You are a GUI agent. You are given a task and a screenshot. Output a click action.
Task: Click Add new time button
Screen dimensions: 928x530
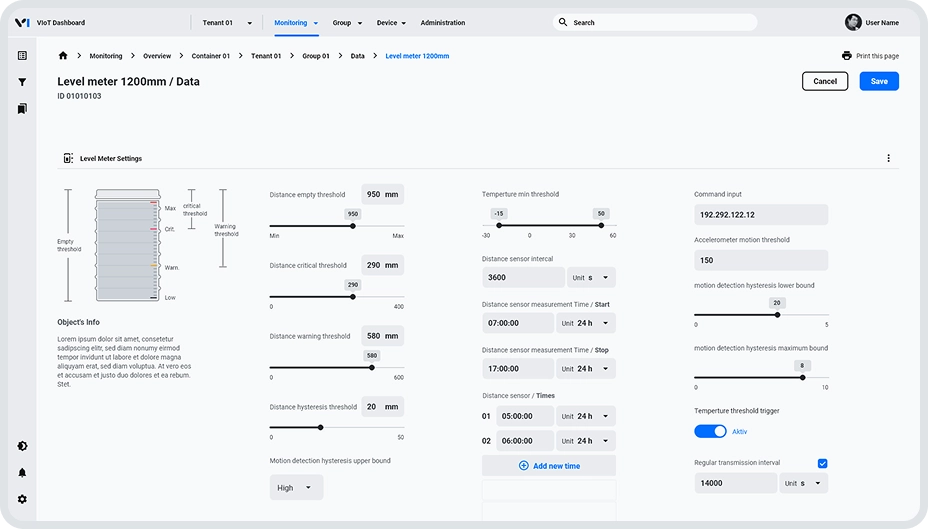tap(549, 466)
